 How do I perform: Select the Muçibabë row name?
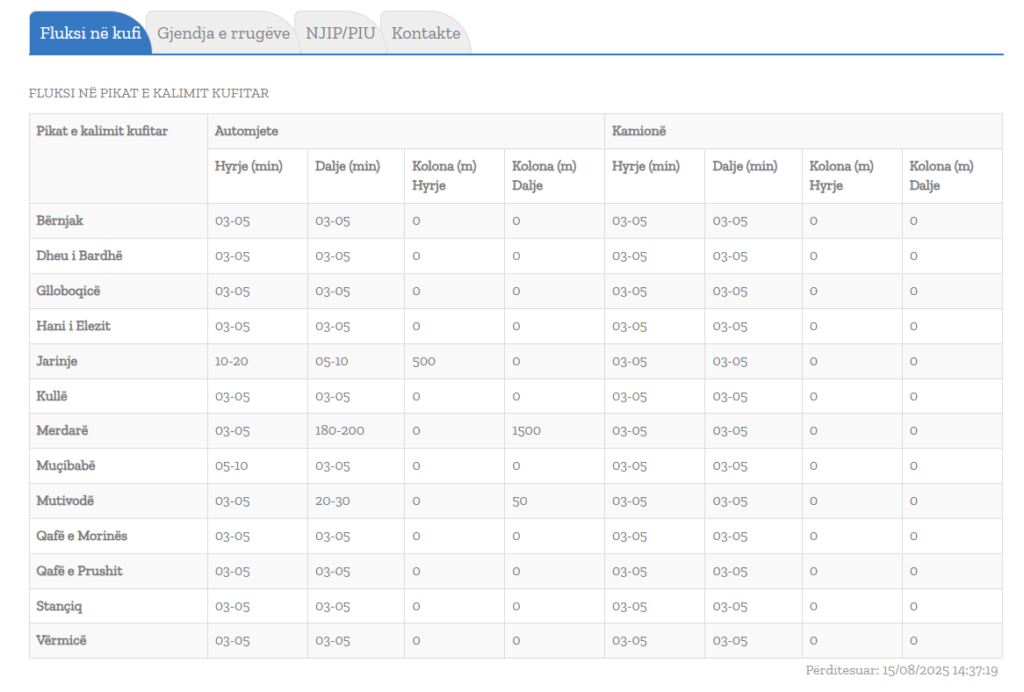(x=65, y=466)
